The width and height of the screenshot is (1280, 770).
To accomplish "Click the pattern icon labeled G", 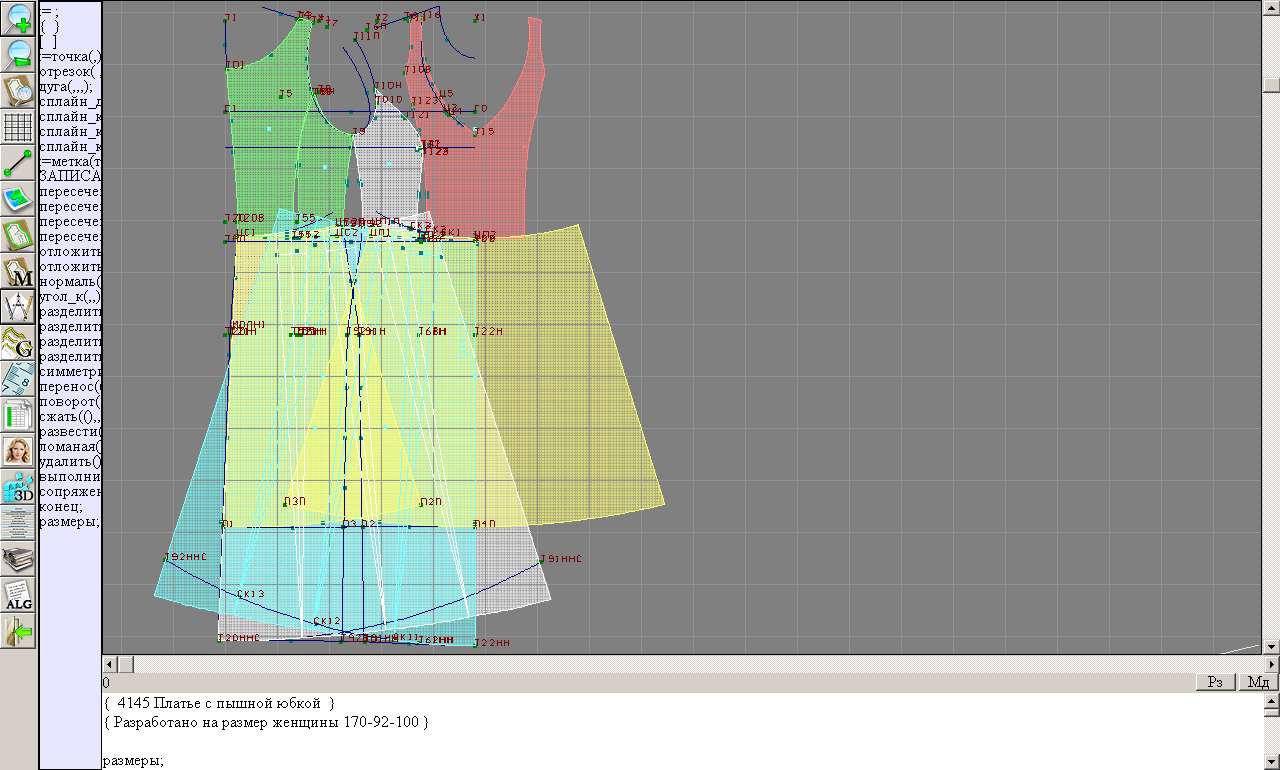I will tap(18, 343).
